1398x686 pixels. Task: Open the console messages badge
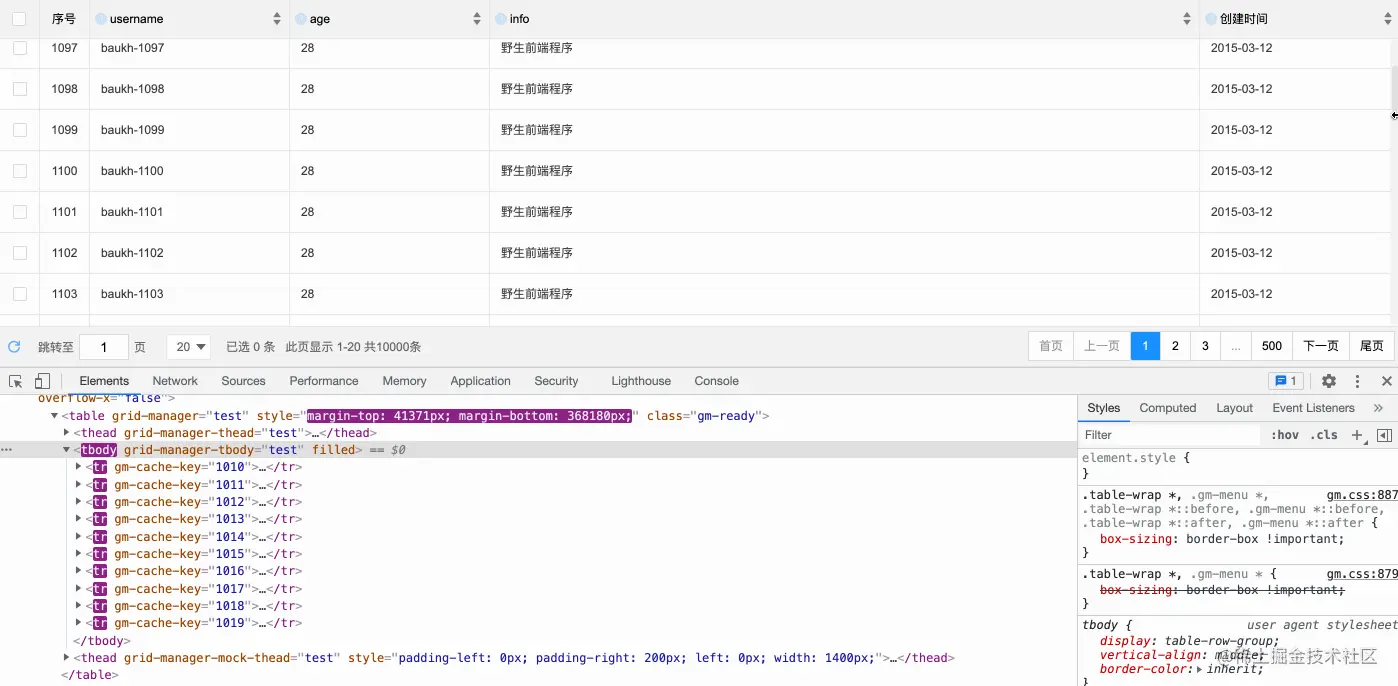pyautogui.click(x=1285, y=381)
